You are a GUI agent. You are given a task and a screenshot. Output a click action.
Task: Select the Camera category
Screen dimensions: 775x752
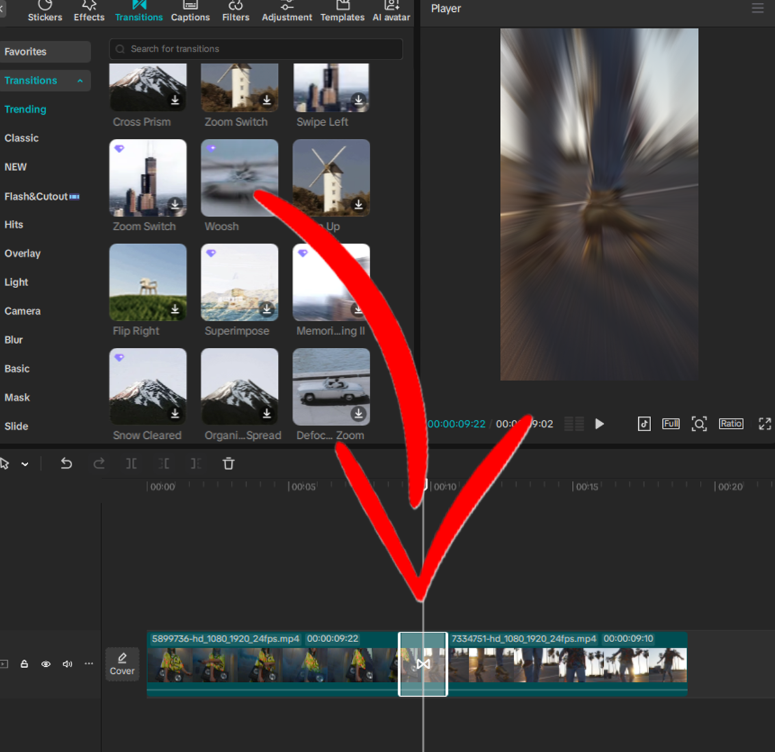tap(22, 311)
